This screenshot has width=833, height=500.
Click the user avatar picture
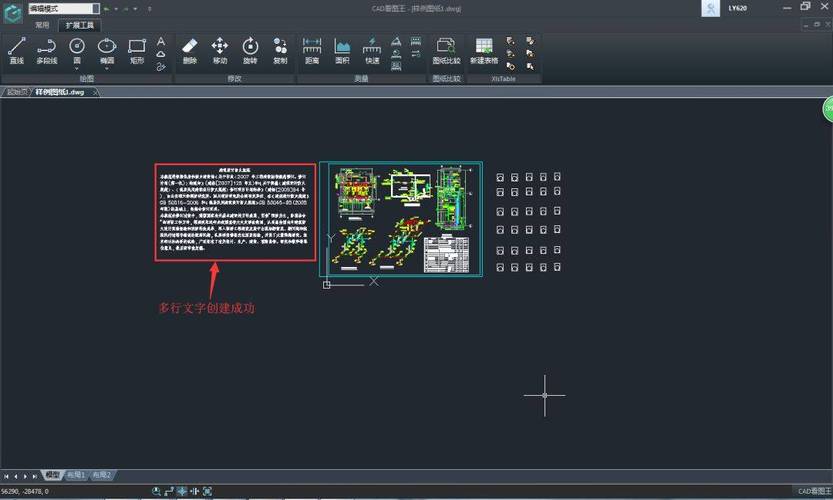[x=709, y=8]
